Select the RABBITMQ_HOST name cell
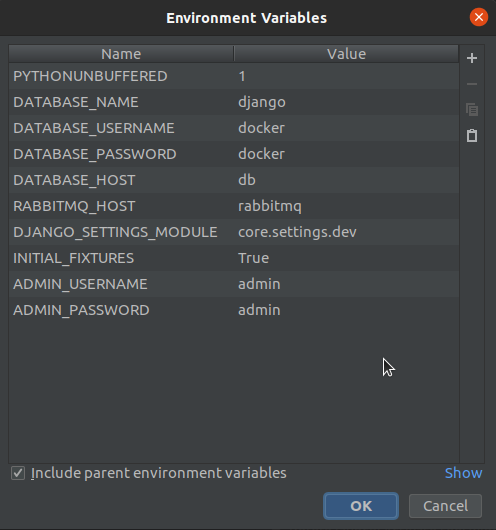496x530 pixels. pyautogui.click(x=121, y=206)
